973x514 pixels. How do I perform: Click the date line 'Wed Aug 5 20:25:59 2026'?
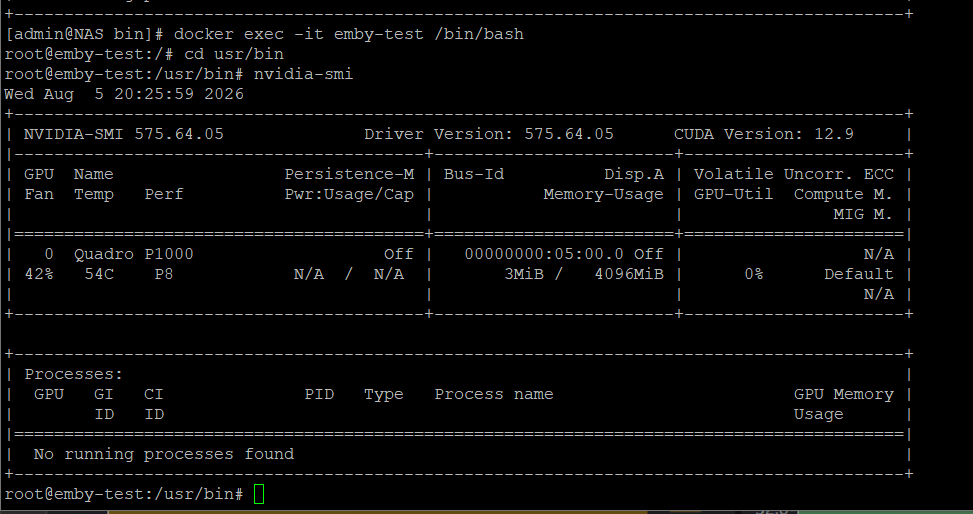124,94
